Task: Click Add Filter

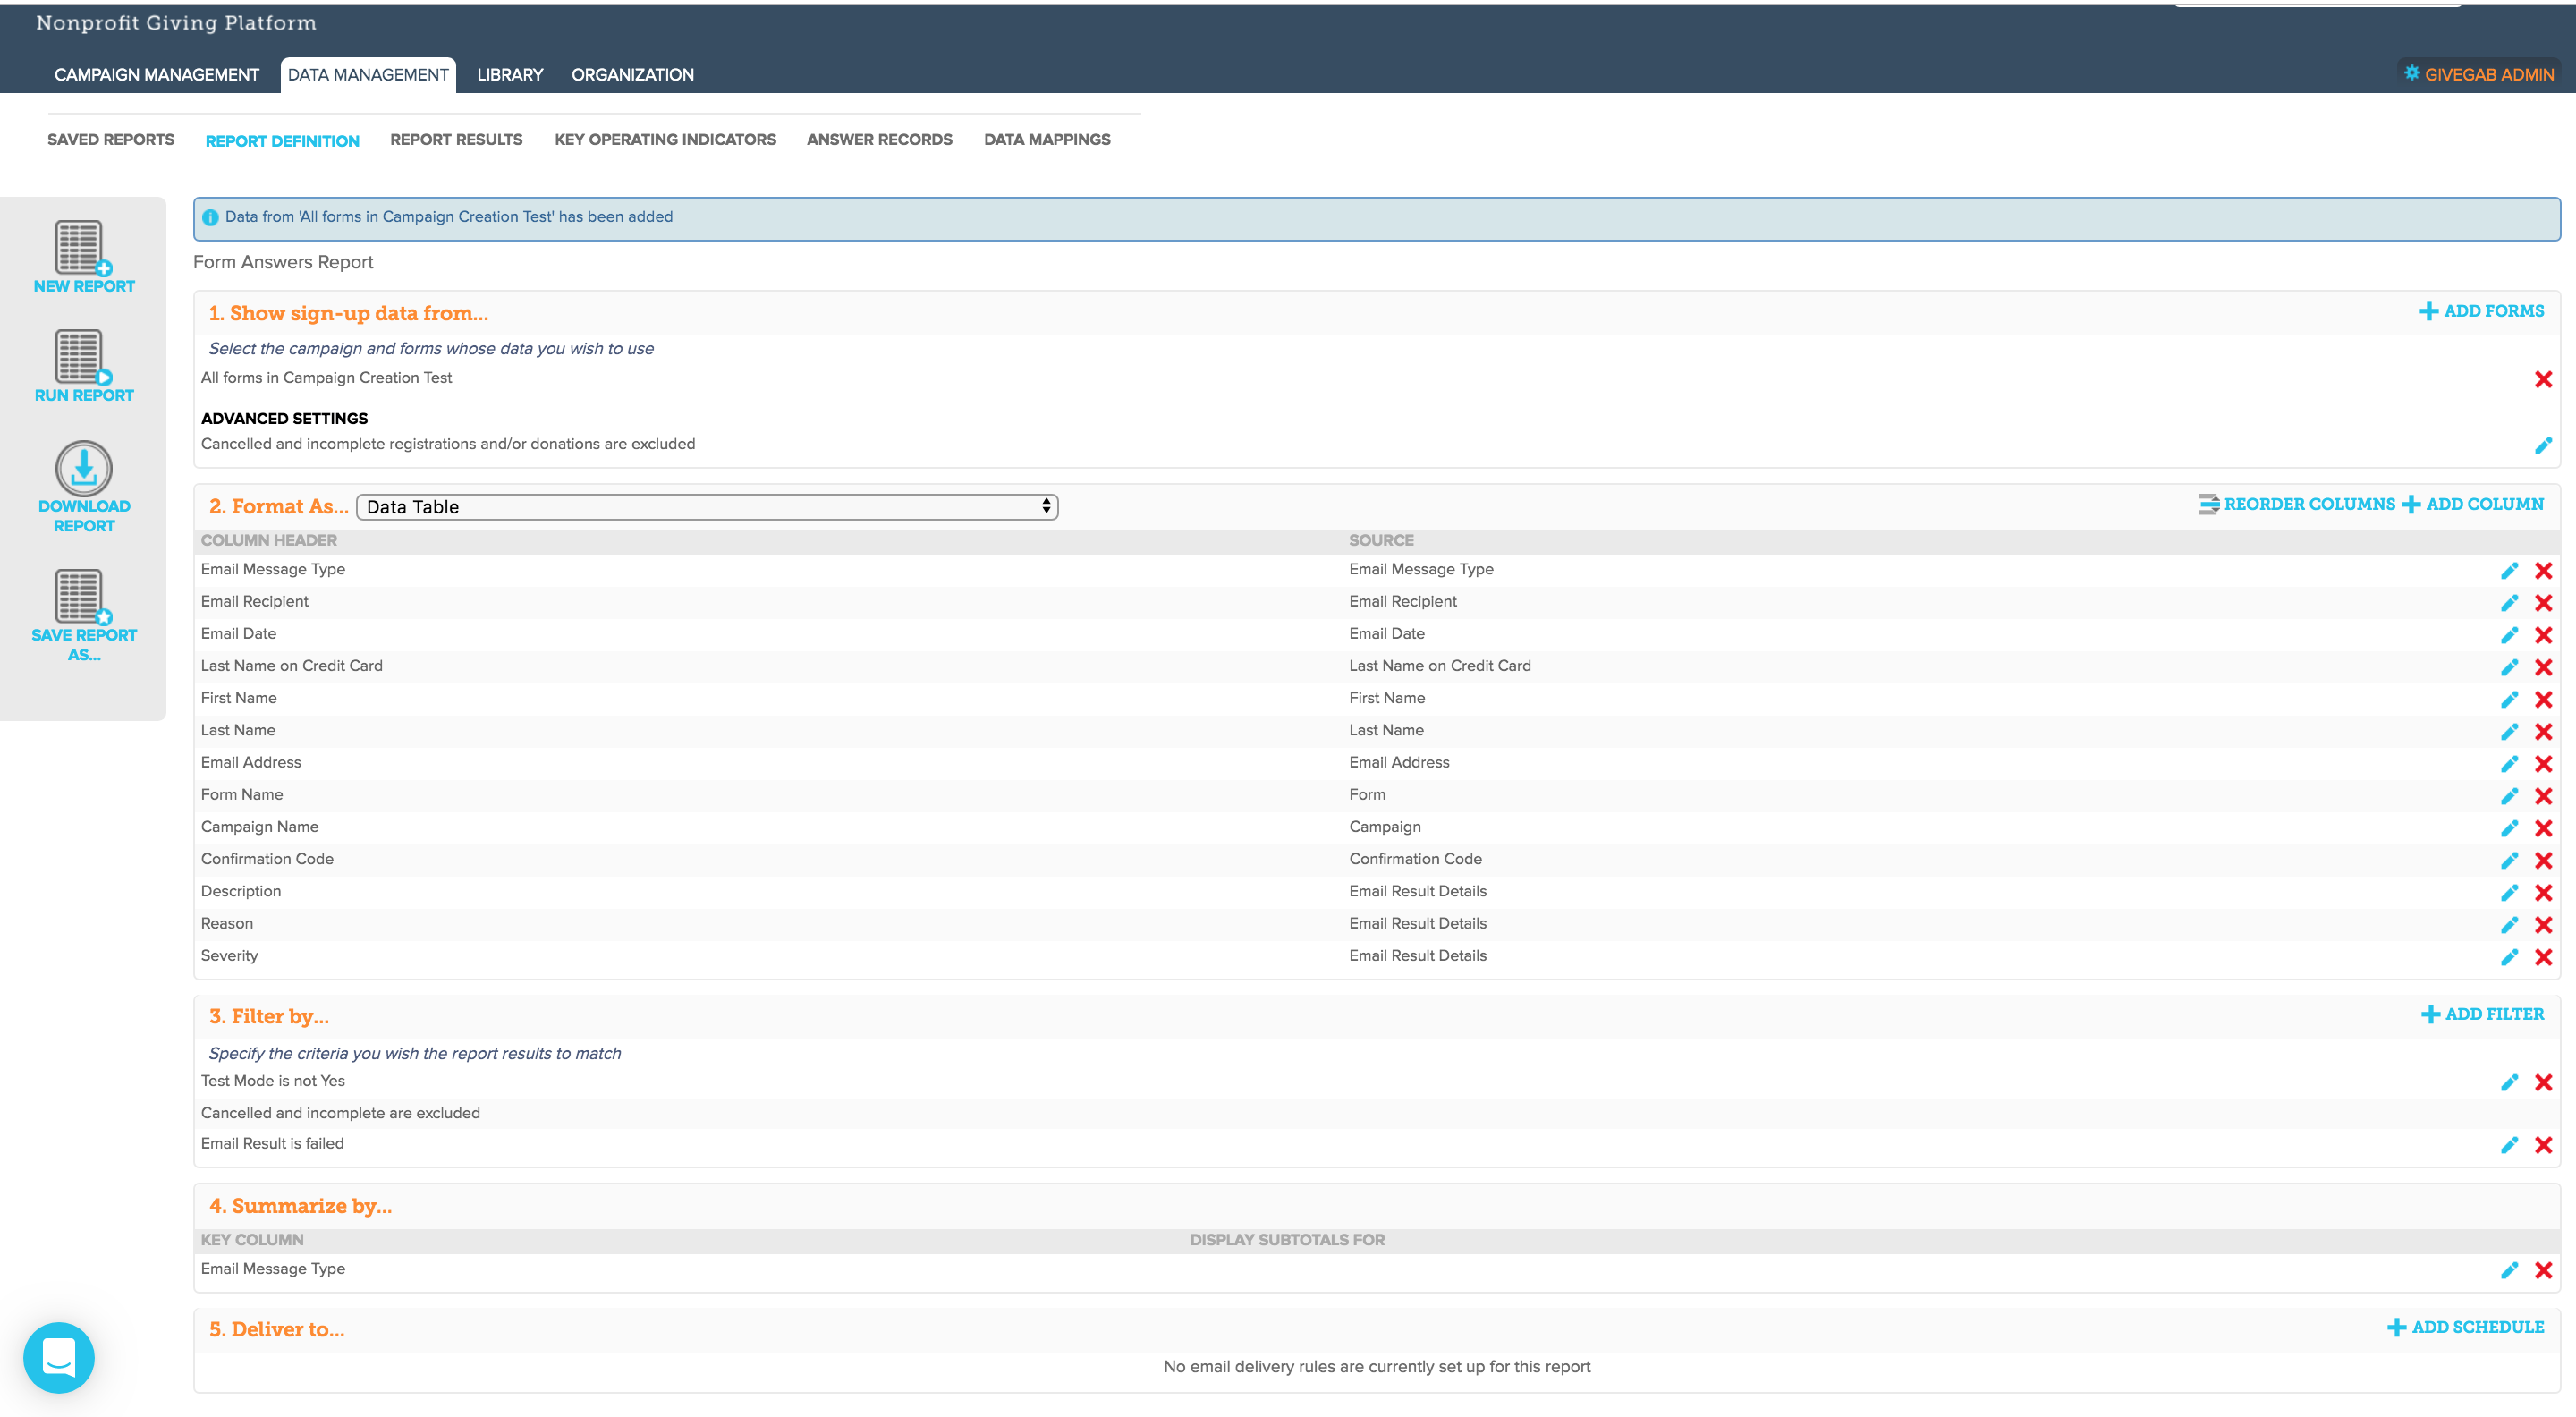Action: pos(2482,1014)
